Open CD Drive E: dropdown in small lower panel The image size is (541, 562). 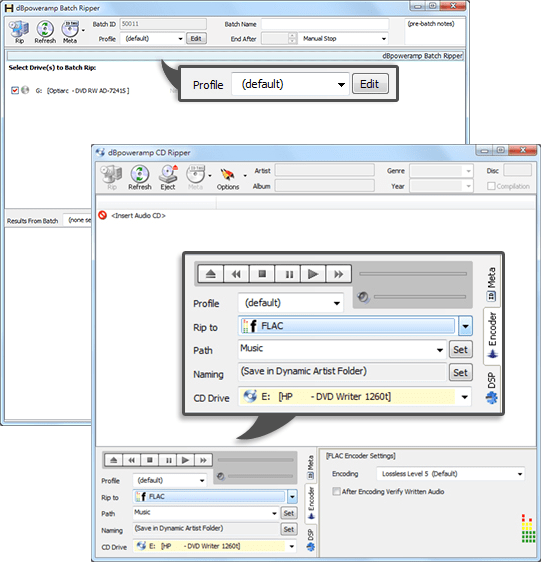(292, 546)
